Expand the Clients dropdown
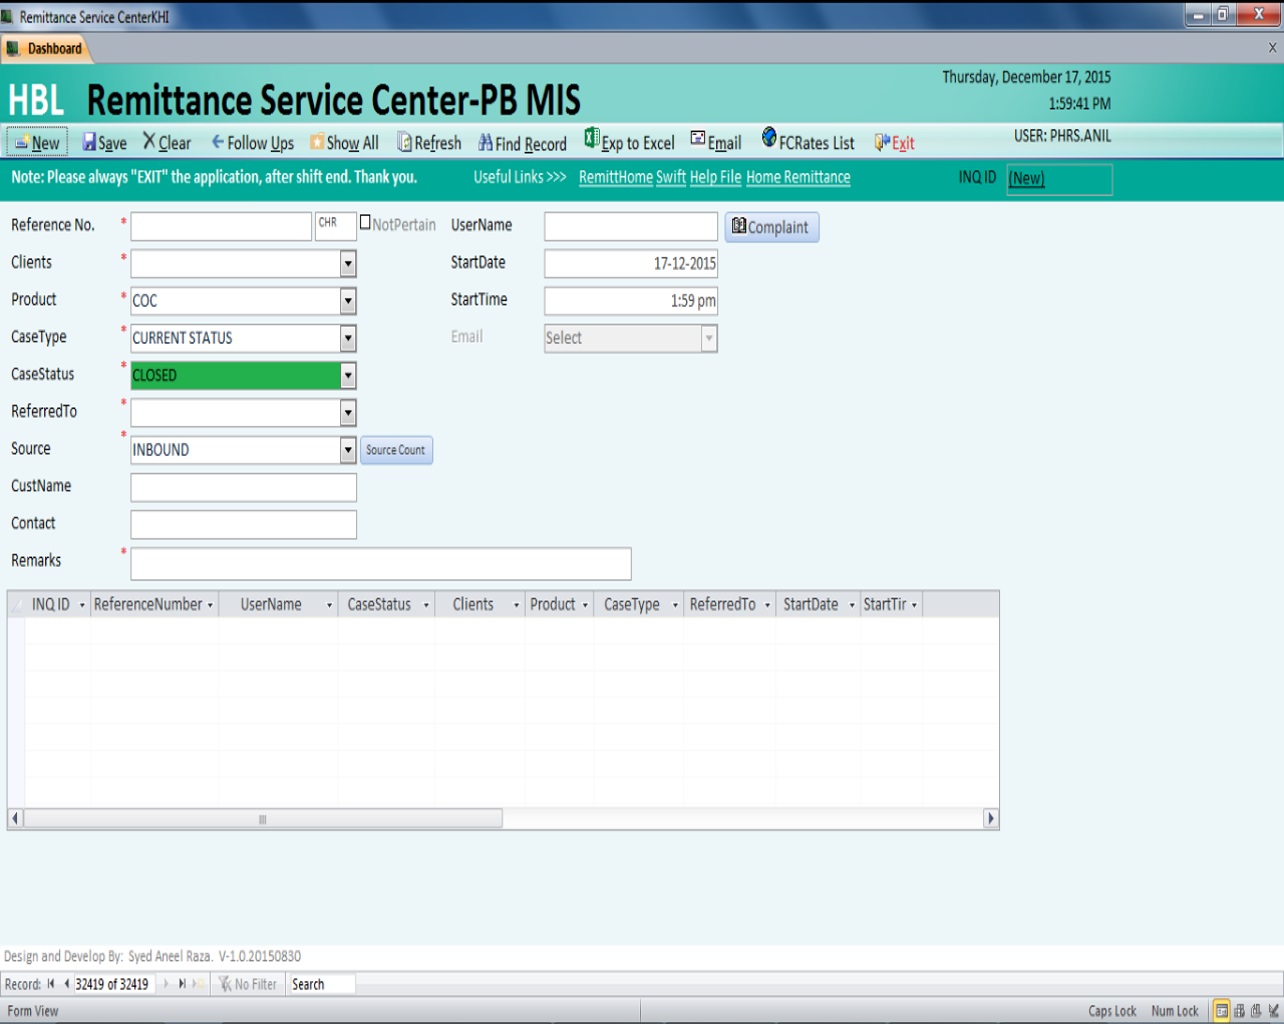Viewport: 1284px width, 1024px height. coord(348,263)
